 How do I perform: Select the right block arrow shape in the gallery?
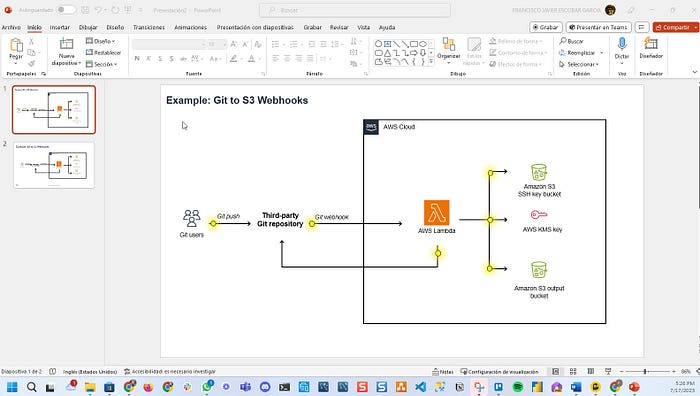tap(414, 53)
